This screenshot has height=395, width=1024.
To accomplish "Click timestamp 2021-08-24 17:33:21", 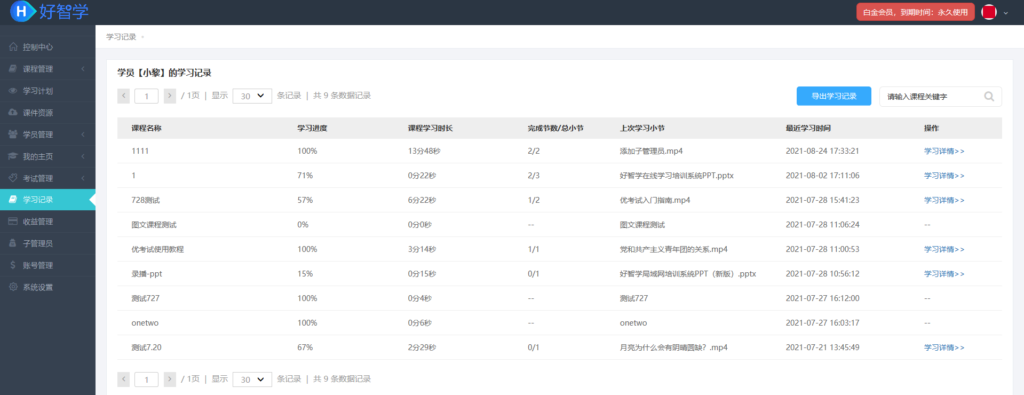I will click(822, 151).
